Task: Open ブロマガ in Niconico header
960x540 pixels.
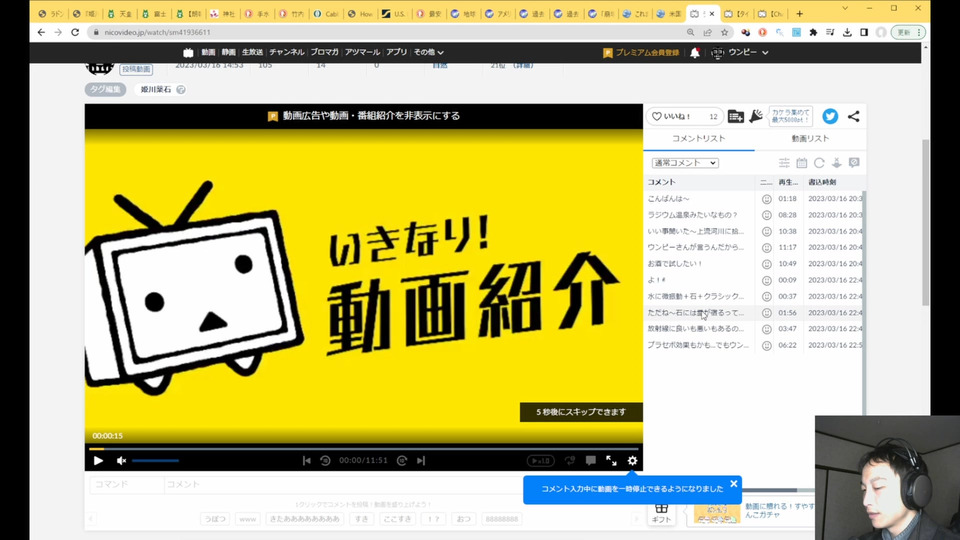Action: [324, 52]
